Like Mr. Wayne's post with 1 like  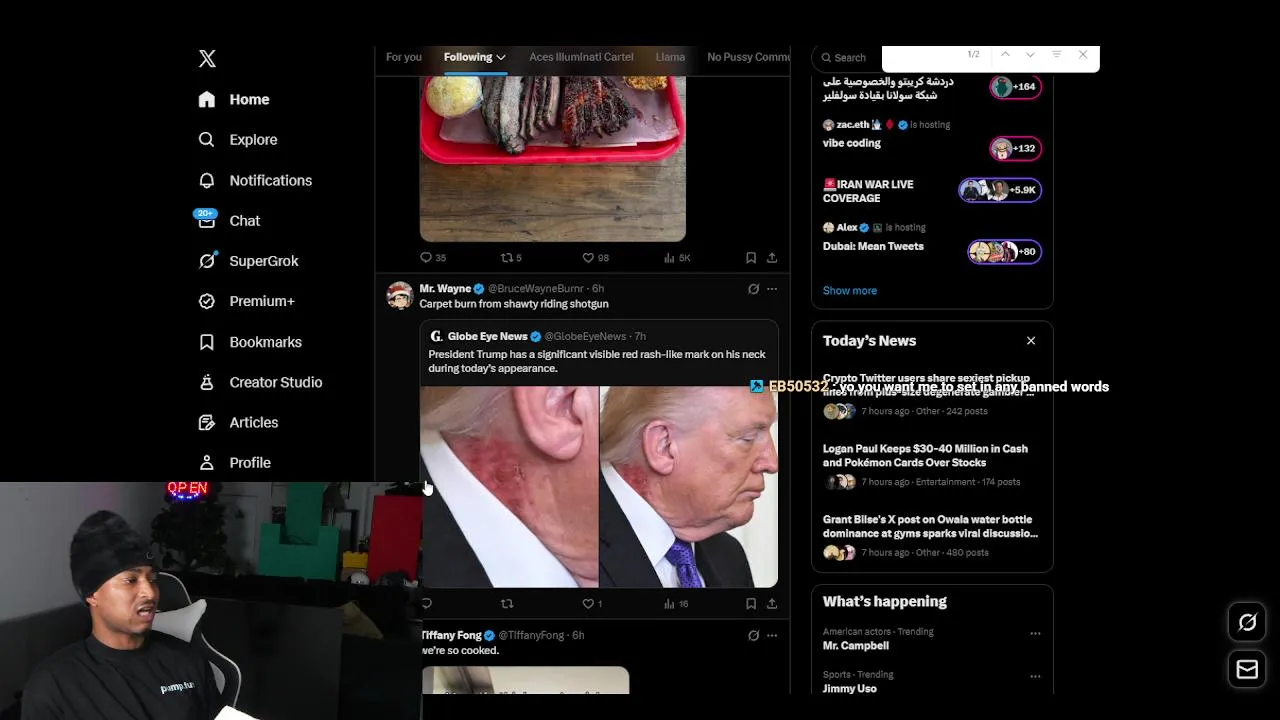pos(592,604)
